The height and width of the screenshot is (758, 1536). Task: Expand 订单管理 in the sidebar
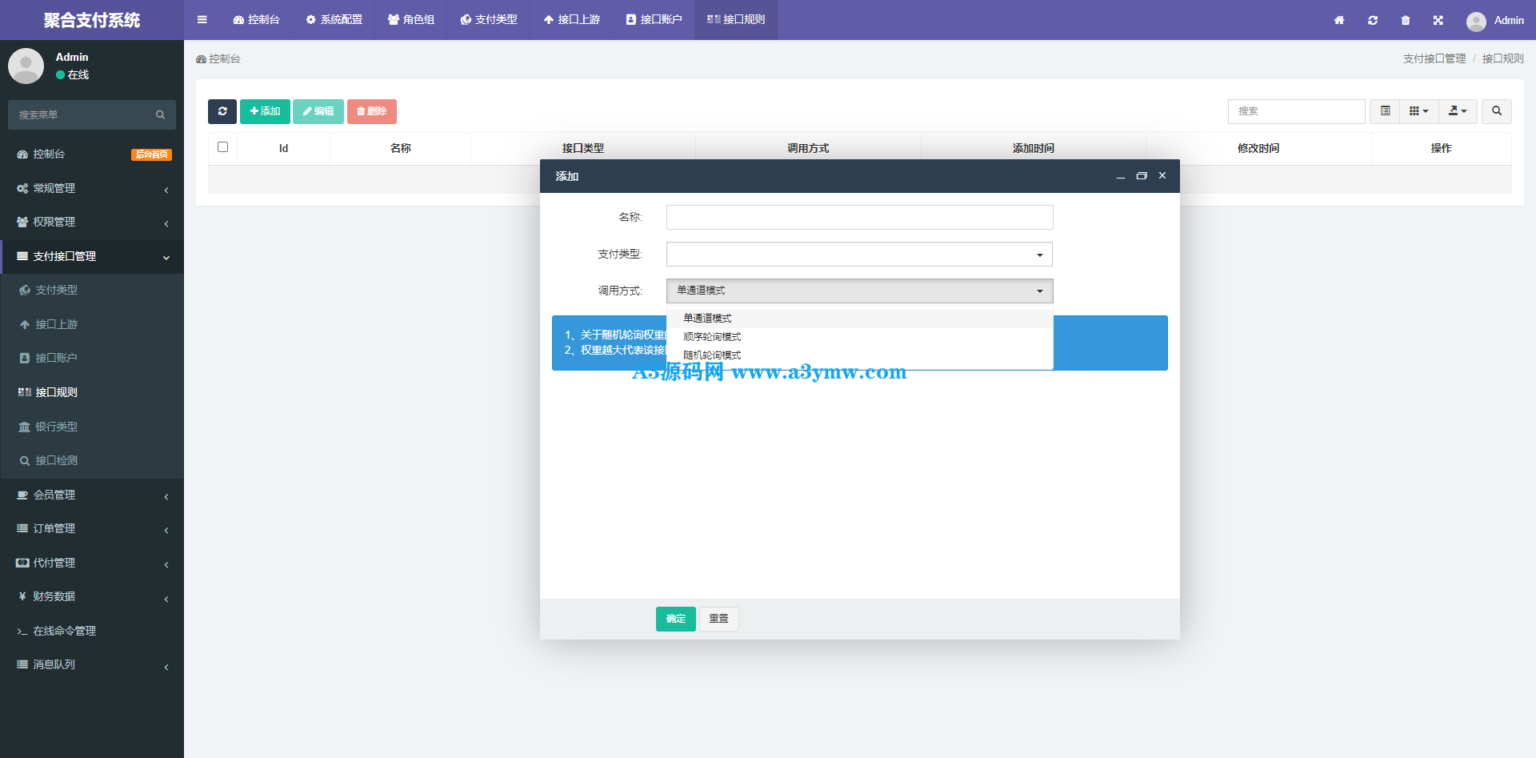click(92, 529)
